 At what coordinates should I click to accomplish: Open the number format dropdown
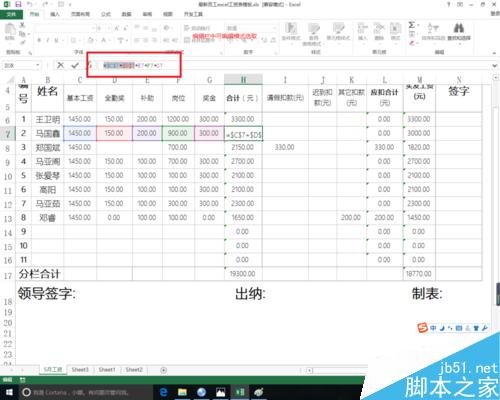point(274,29)
